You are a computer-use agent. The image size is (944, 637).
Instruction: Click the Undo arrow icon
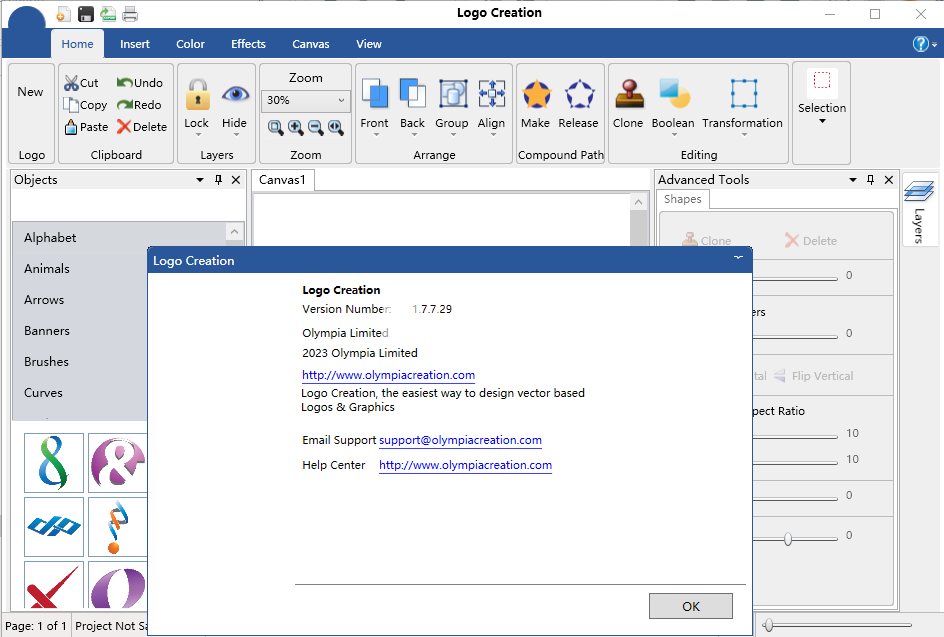125,82
